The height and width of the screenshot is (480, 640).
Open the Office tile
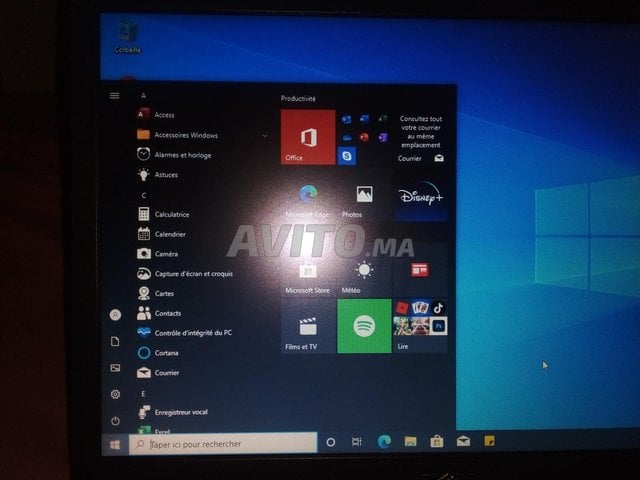[307, 137]
